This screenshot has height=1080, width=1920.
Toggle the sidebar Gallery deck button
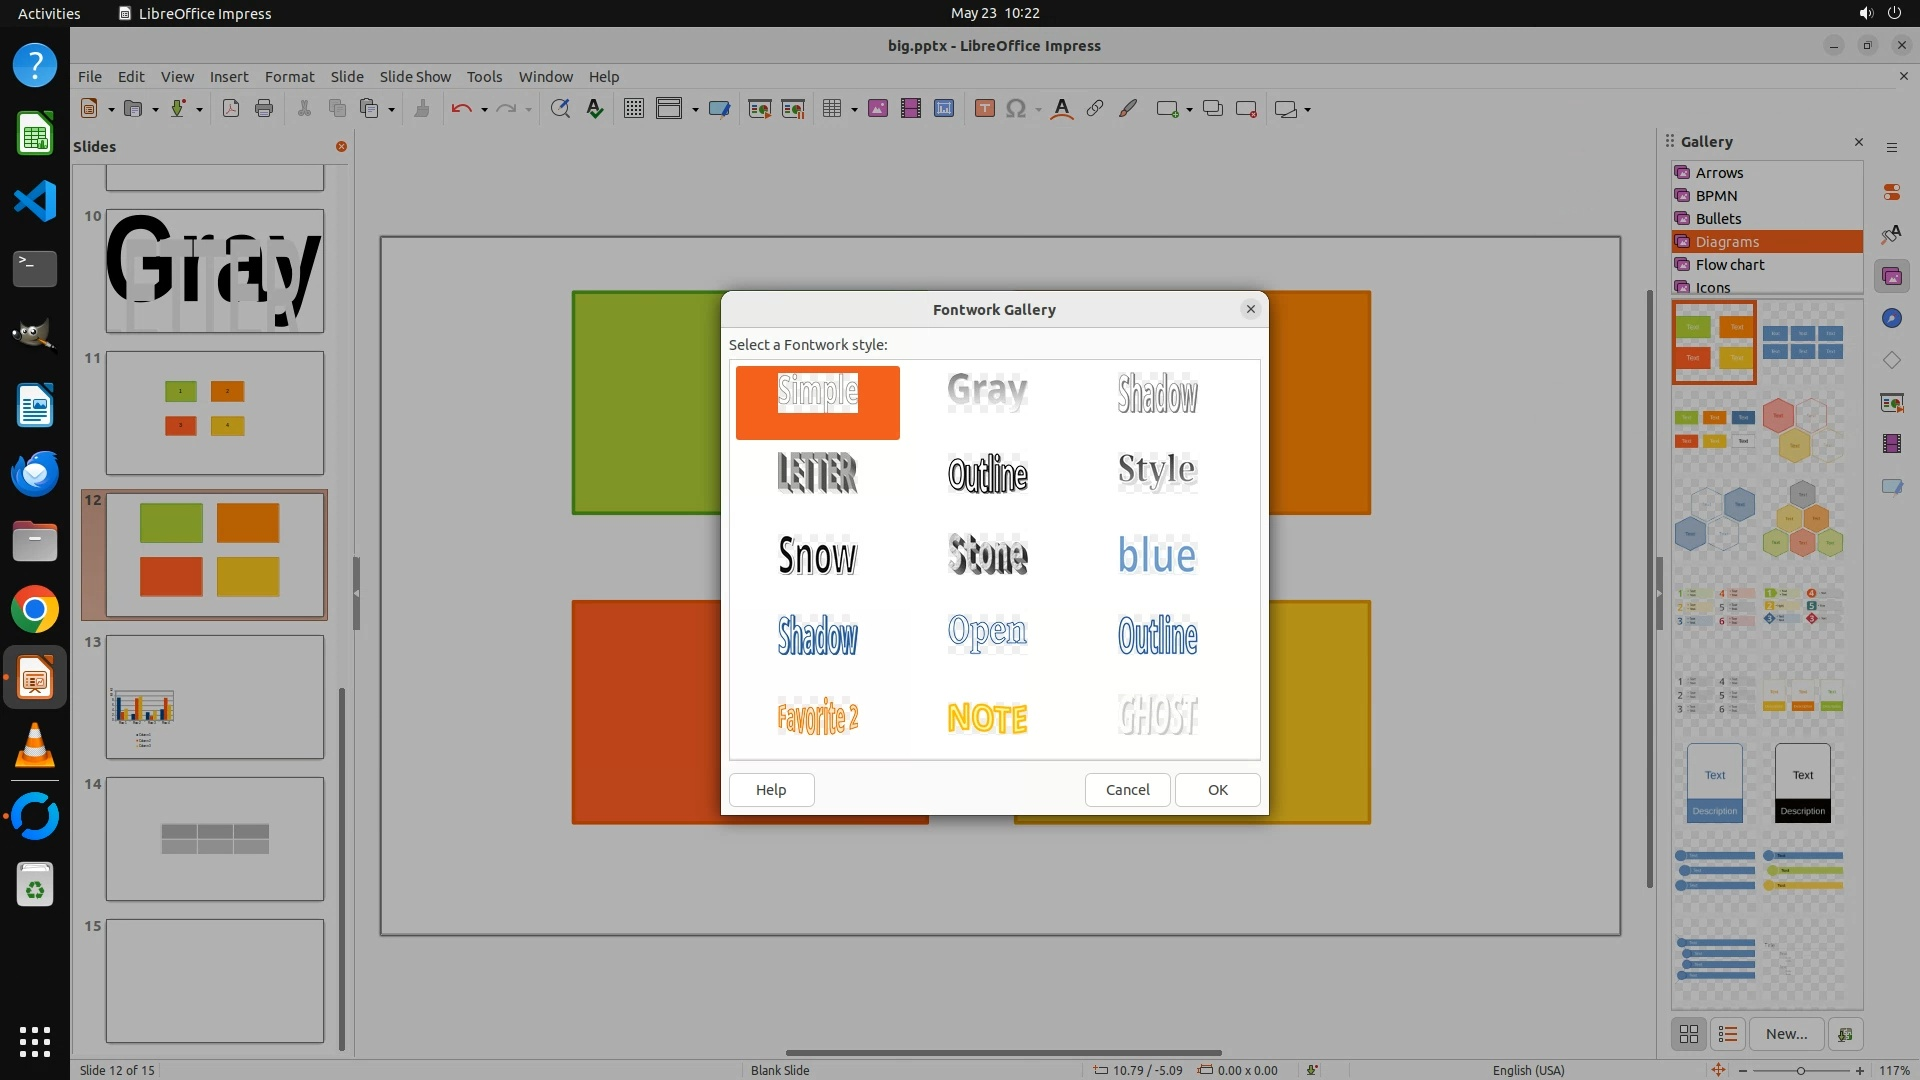tap(1891, 276)
